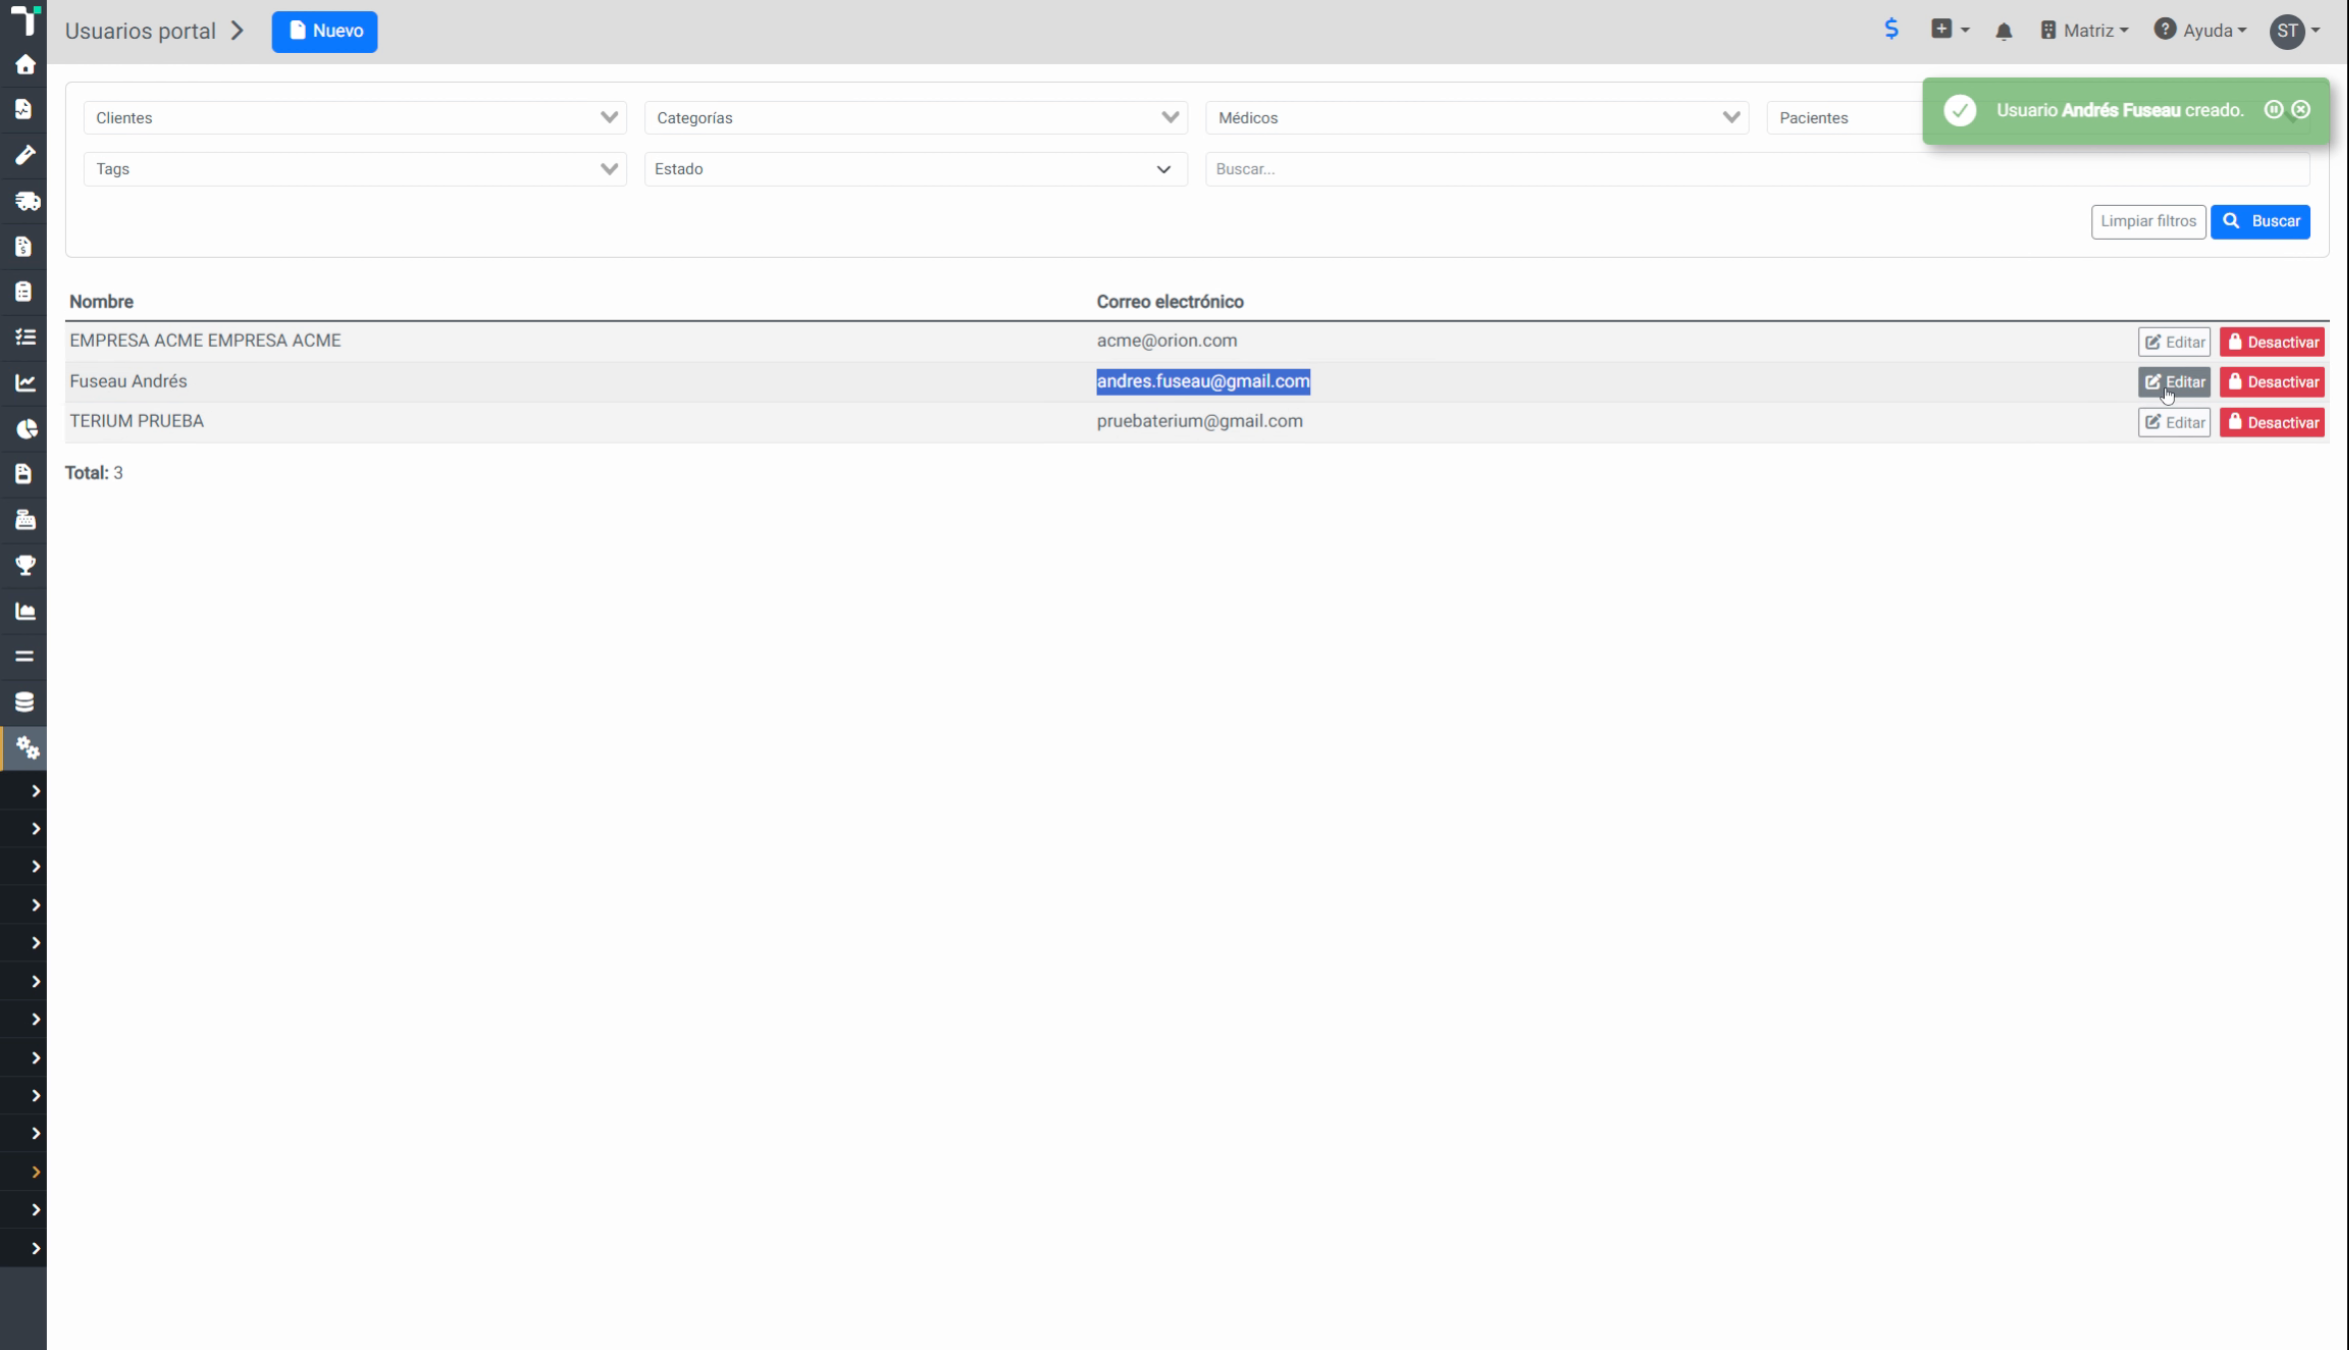Open the test tube lab icon in sidebar
Viewport: 2349px width, 1350px height.
(25, 155)
